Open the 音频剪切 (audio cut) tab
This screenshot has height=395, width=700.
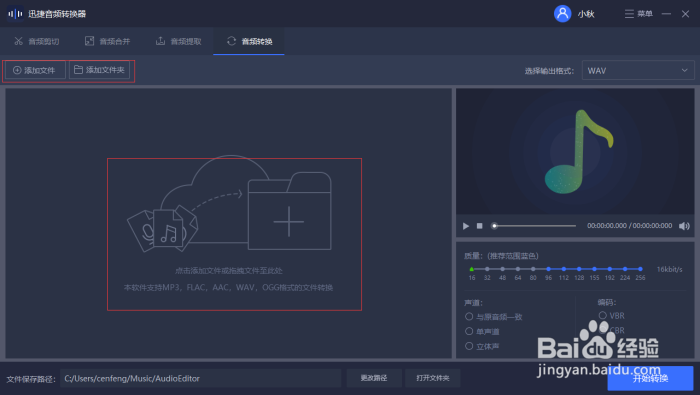pyautogui.click(x=37, y=42)
